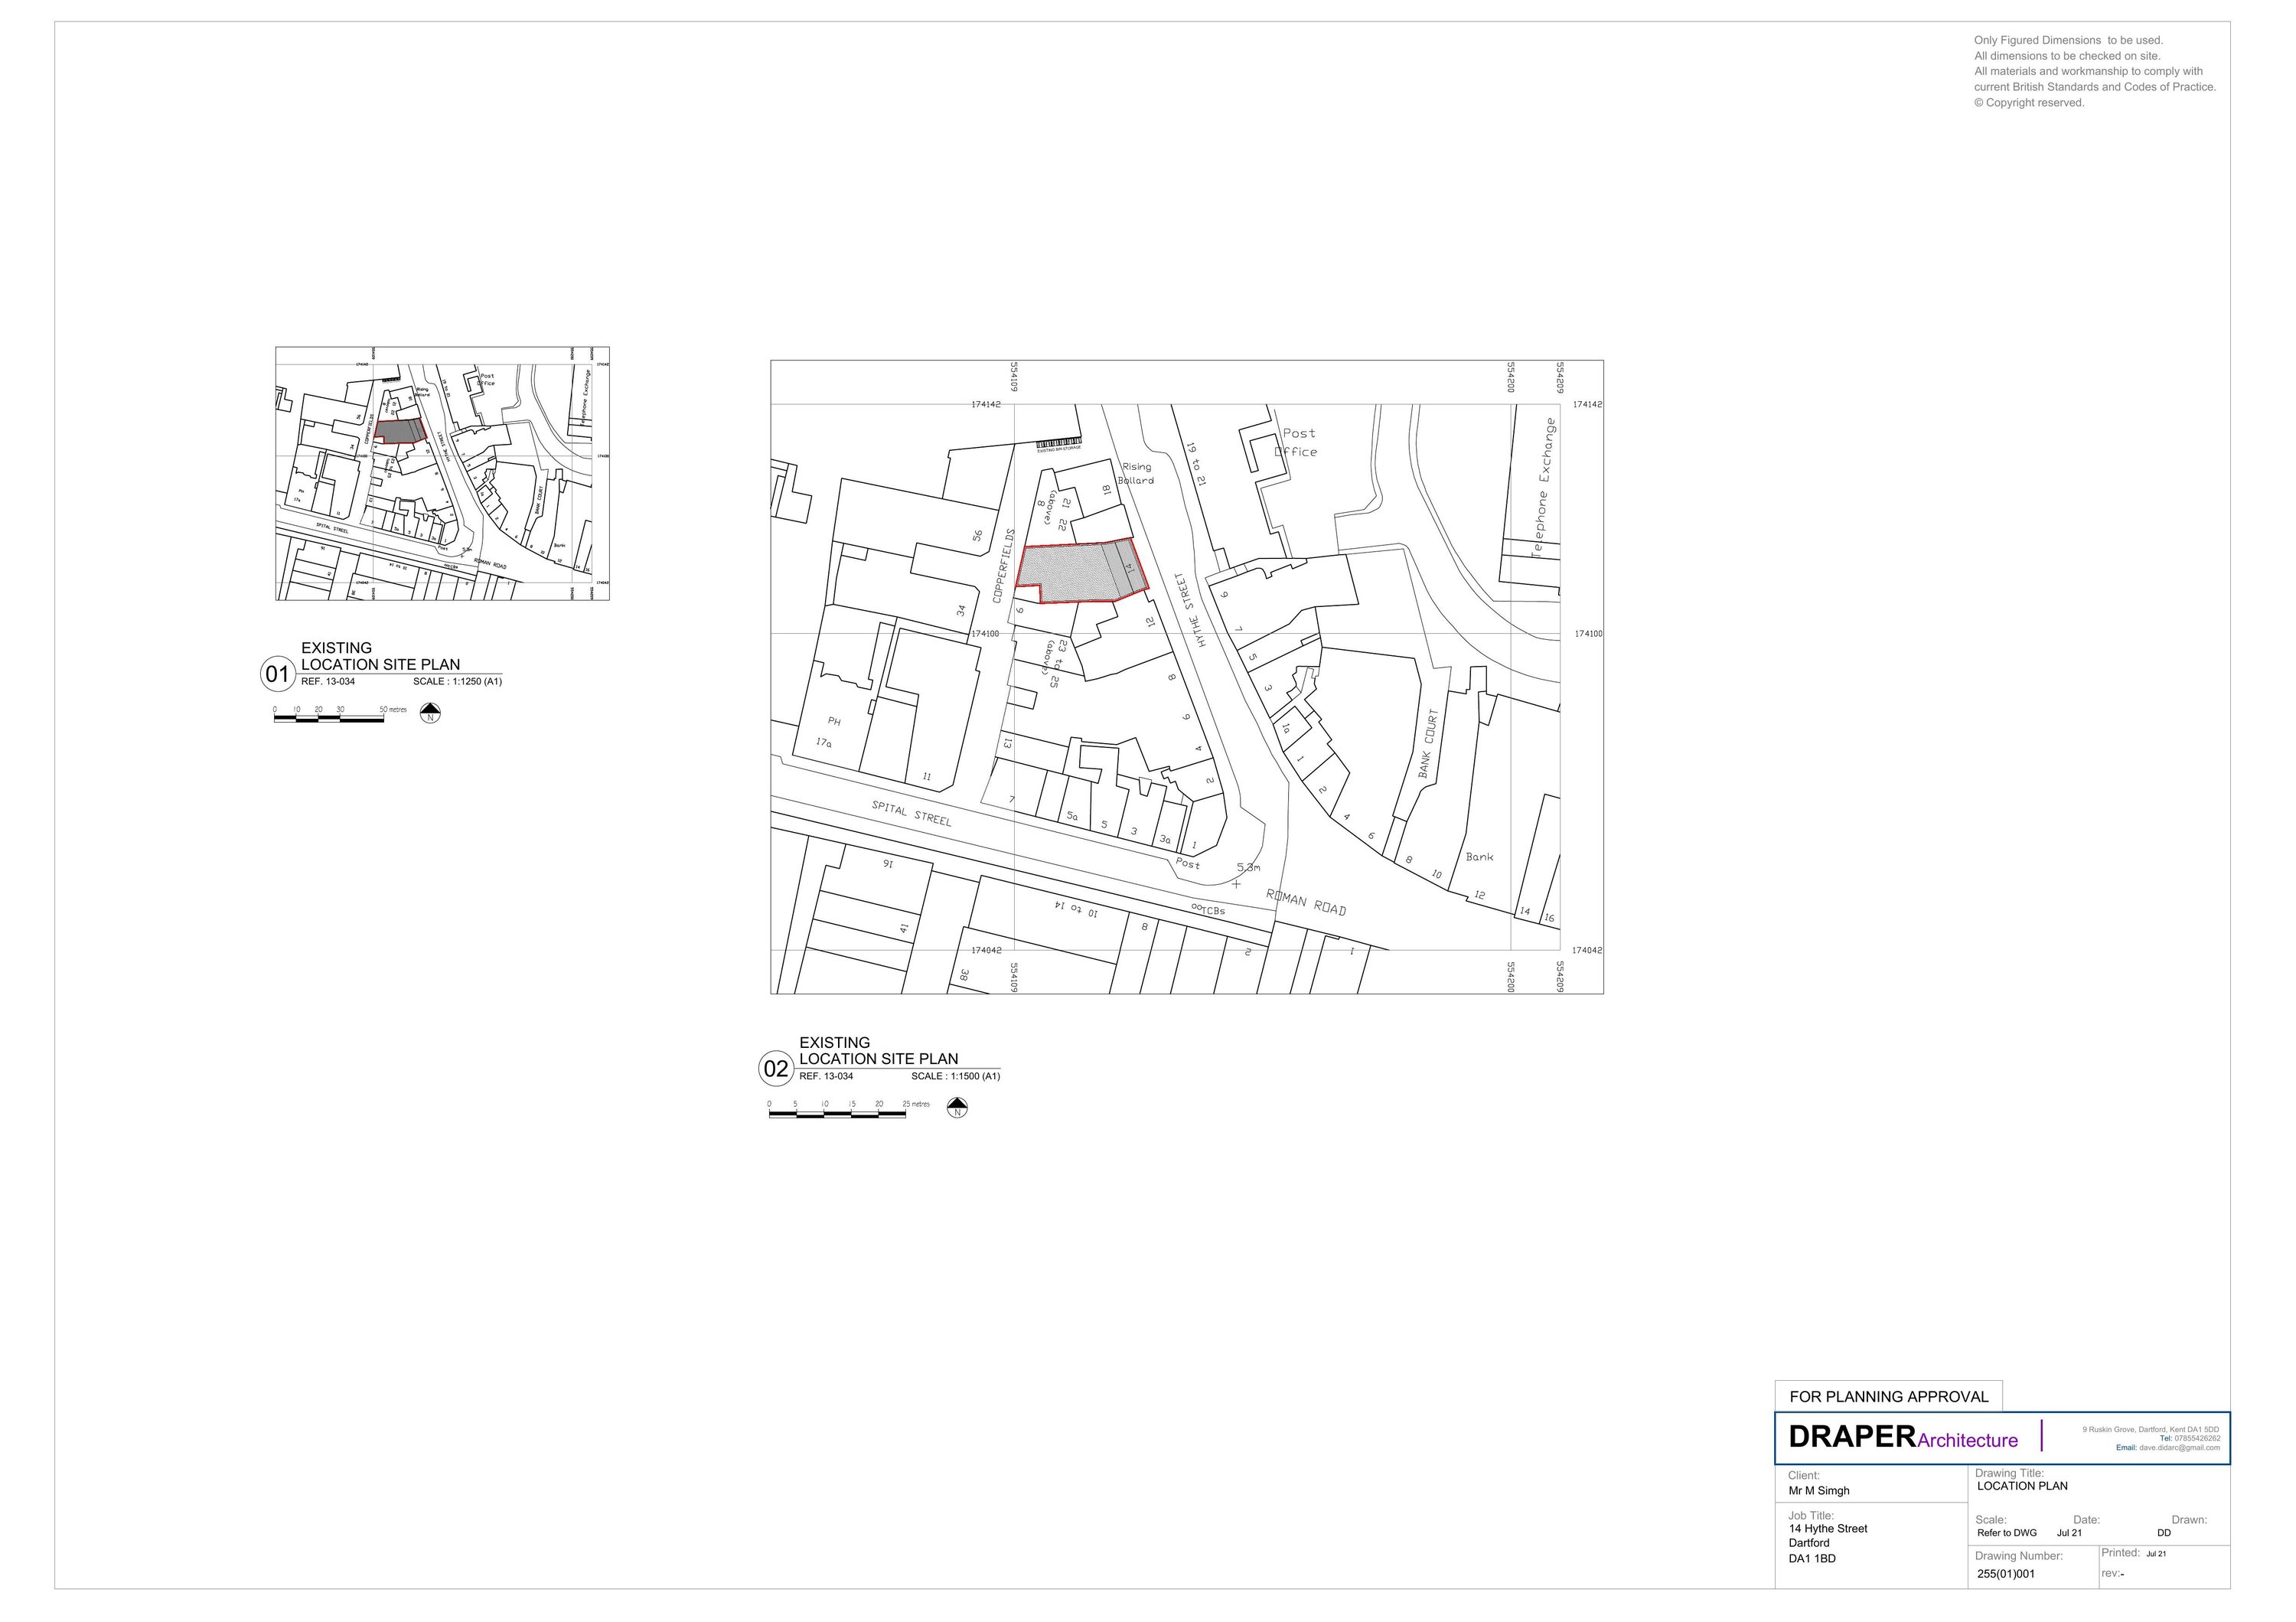This screenshot has width=2296, height=1622.
Task: Click the existing bin storage hatch symbol
Action: [x=1058, y=444]
